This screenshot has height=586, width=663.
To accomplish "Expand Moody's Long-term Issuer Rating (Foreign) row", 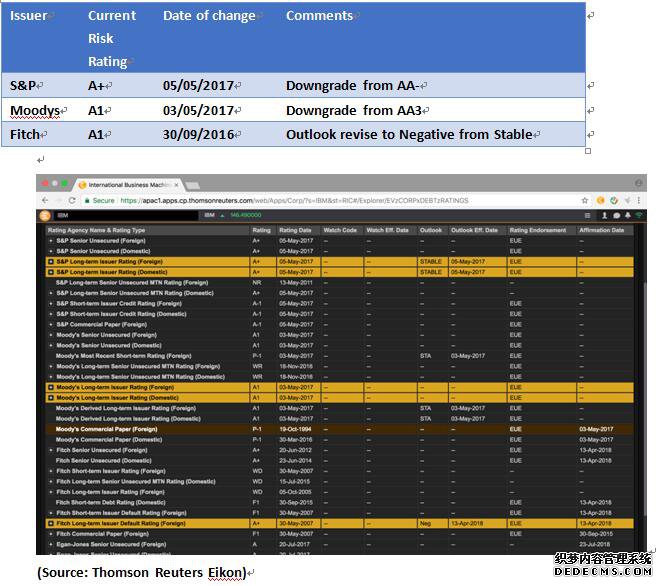I will tap(51, 387).
